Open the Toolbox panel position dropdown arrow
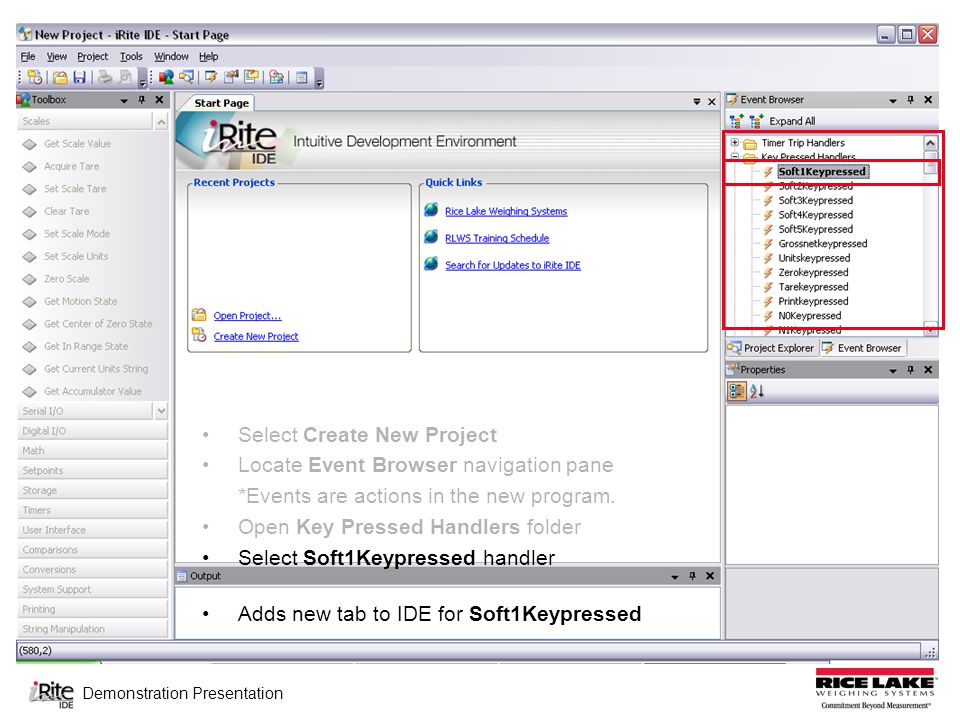This screenshot has height=720, width=960. tap(124, 100)
